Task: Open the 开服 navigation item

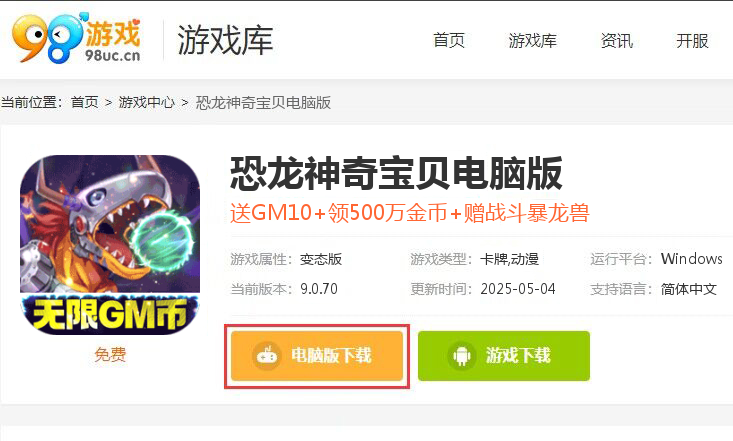Action: click(692, 41)
